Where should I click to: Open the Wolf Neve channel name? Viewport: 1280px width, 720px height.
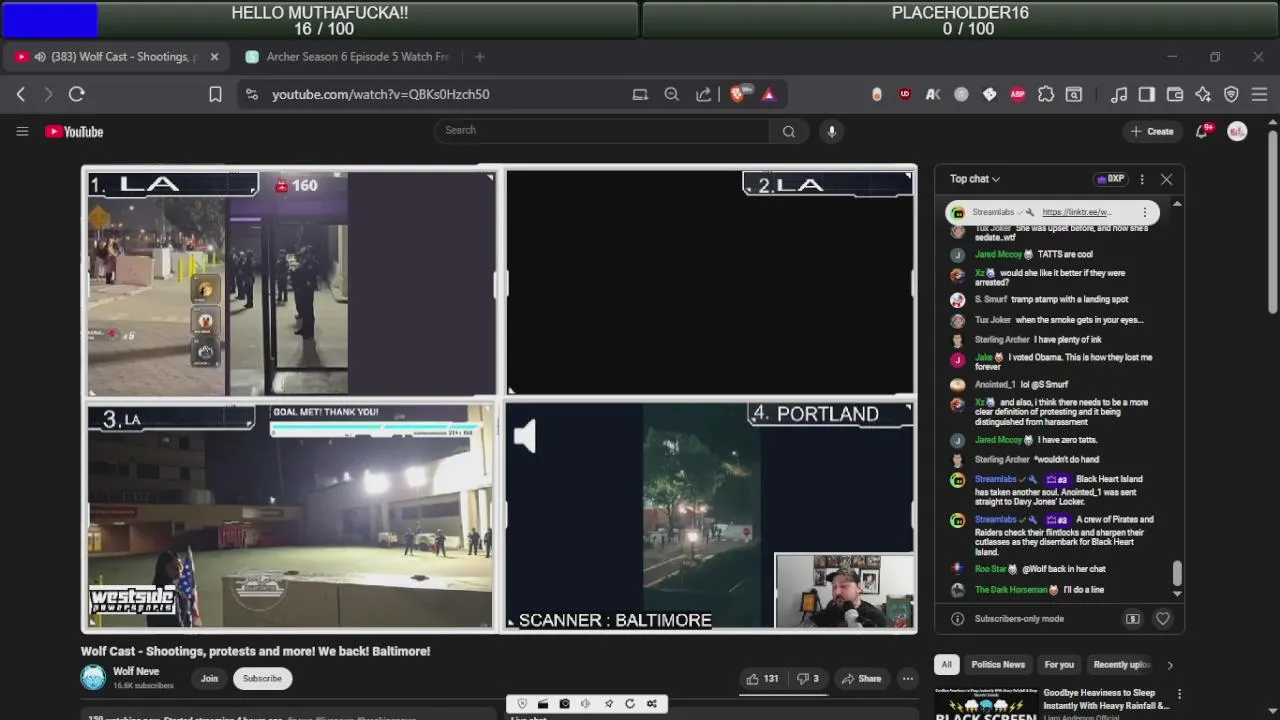[x=136, y=672]
